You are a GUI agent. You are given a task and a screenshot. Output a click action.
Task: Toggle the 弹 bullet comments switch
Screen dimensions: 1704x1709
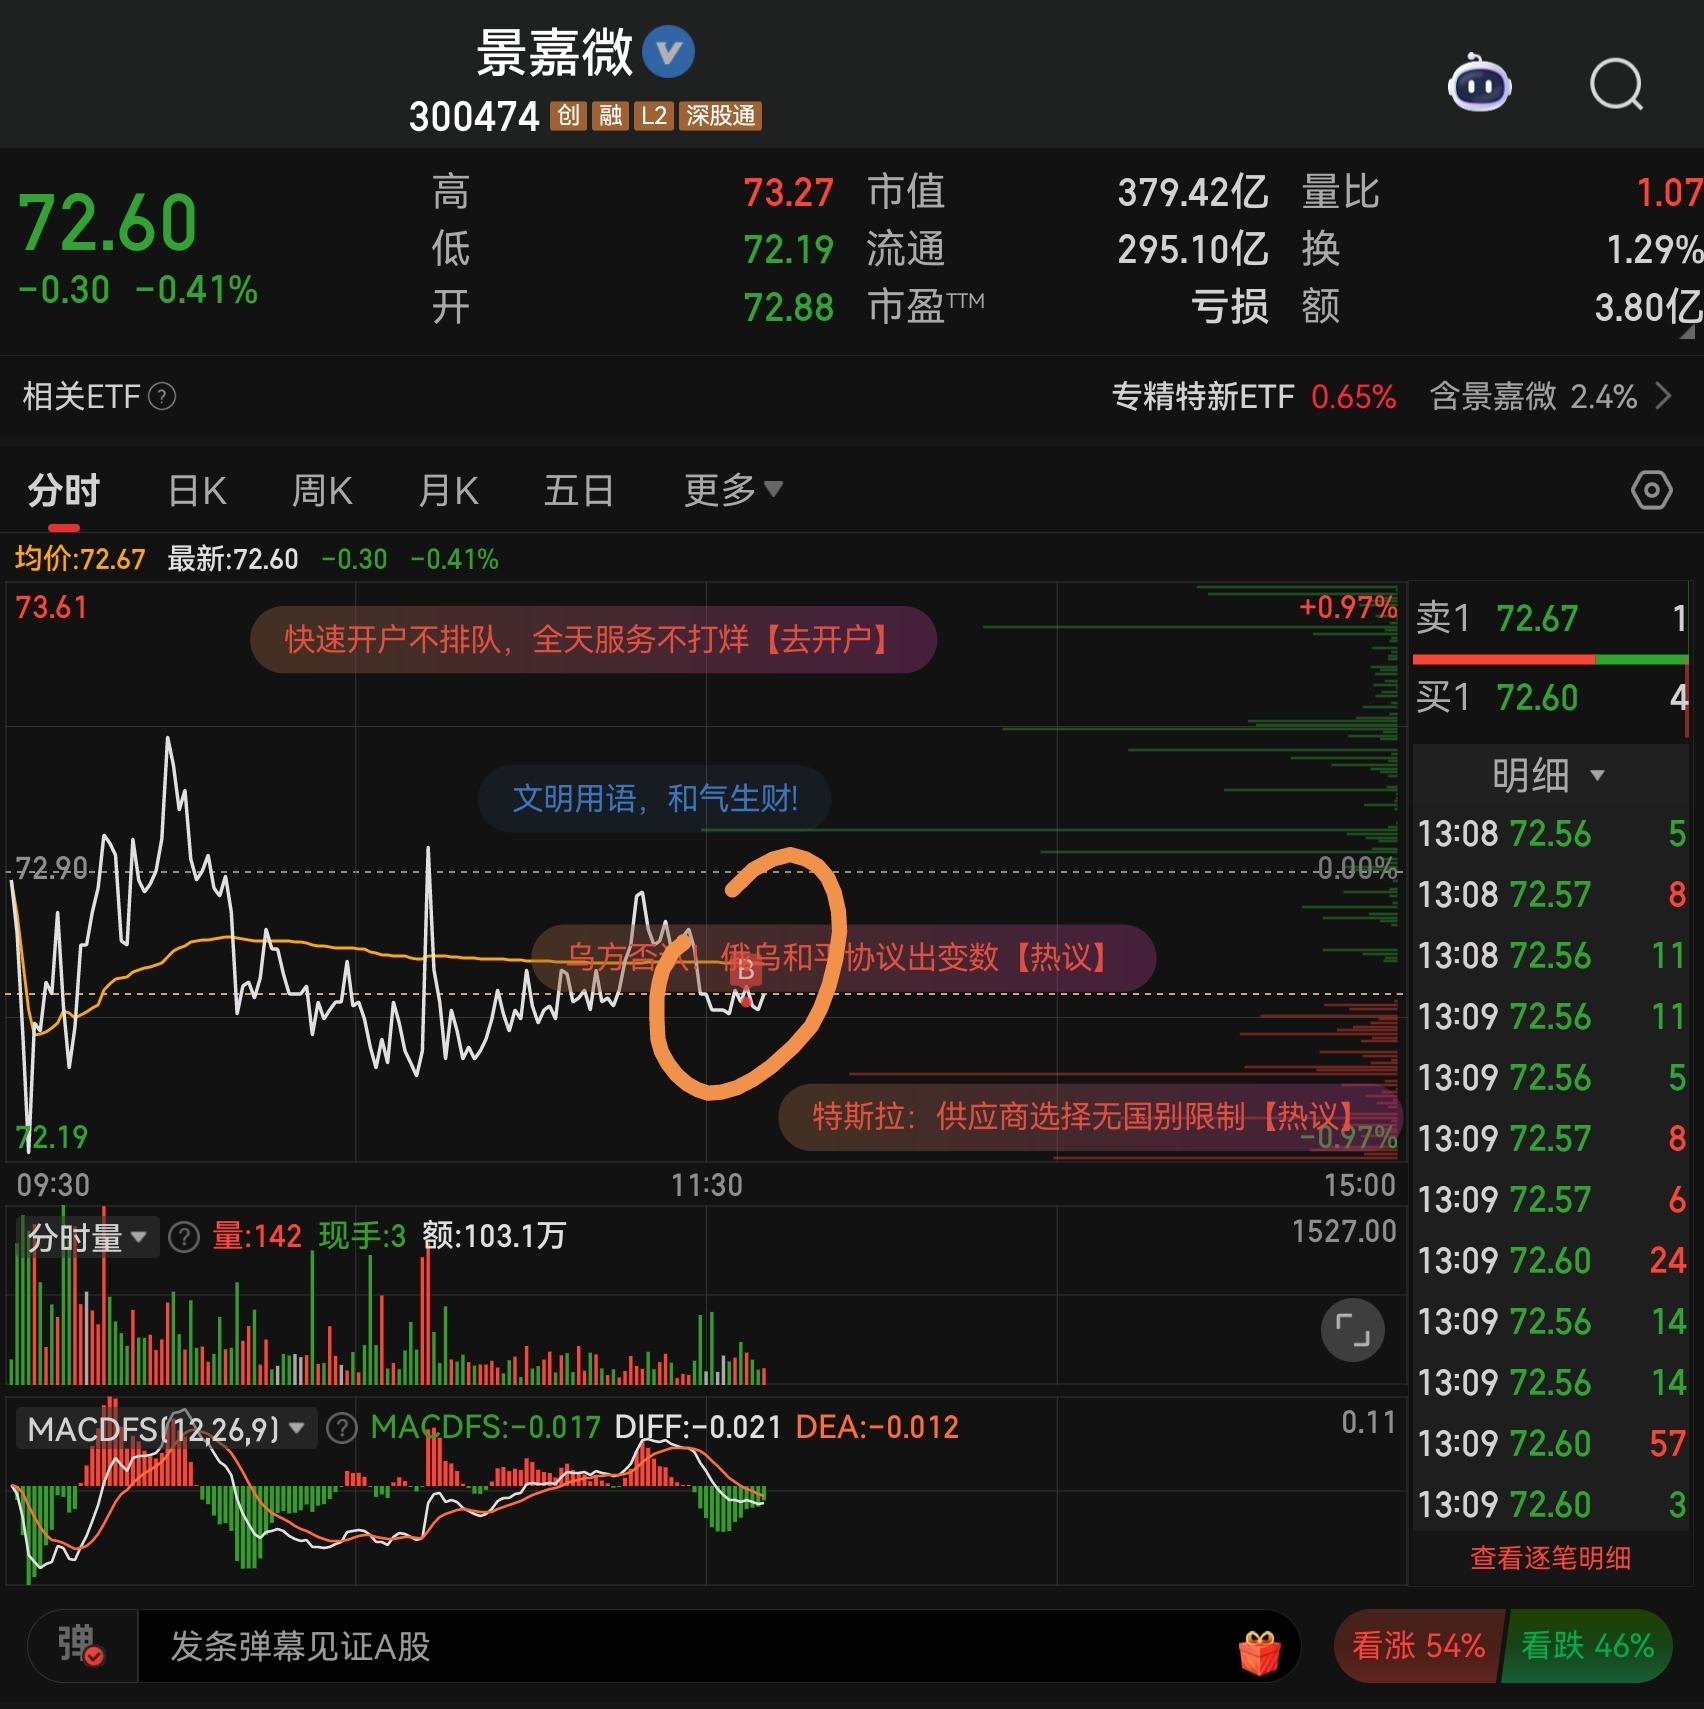click(81, 1645)
